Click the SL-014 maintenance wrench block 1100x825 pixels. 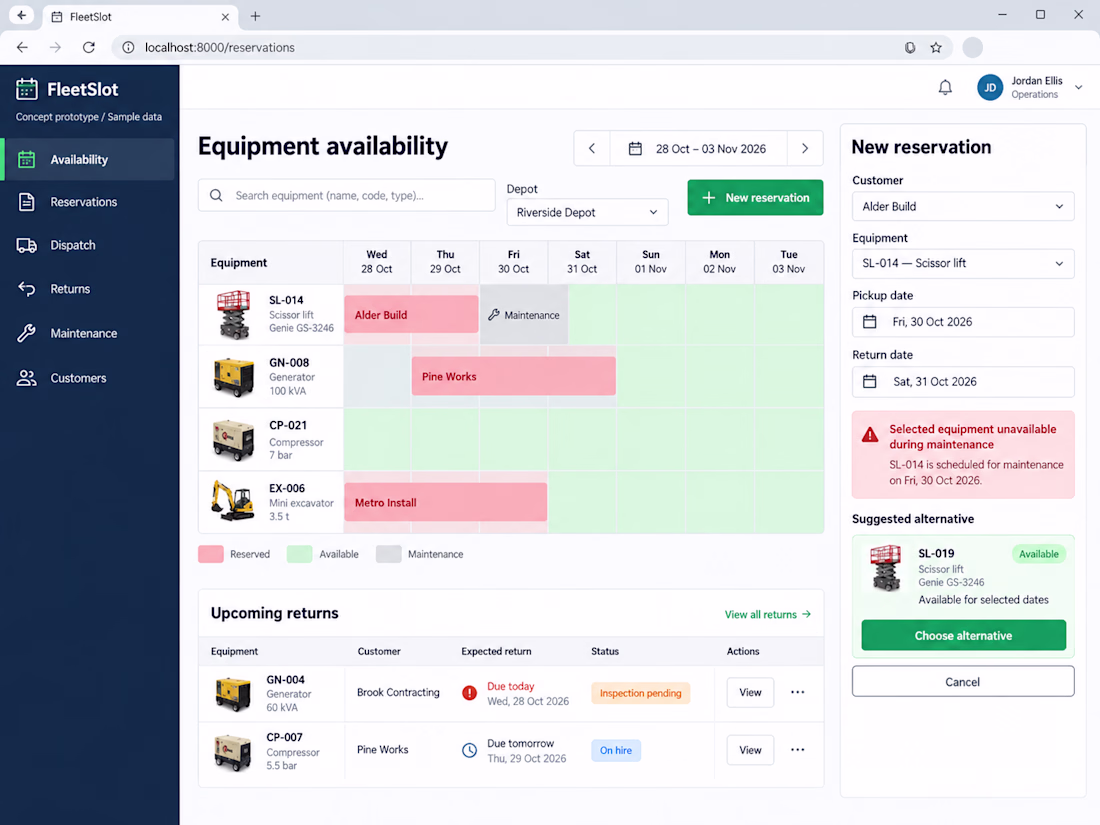pos(524,315)
